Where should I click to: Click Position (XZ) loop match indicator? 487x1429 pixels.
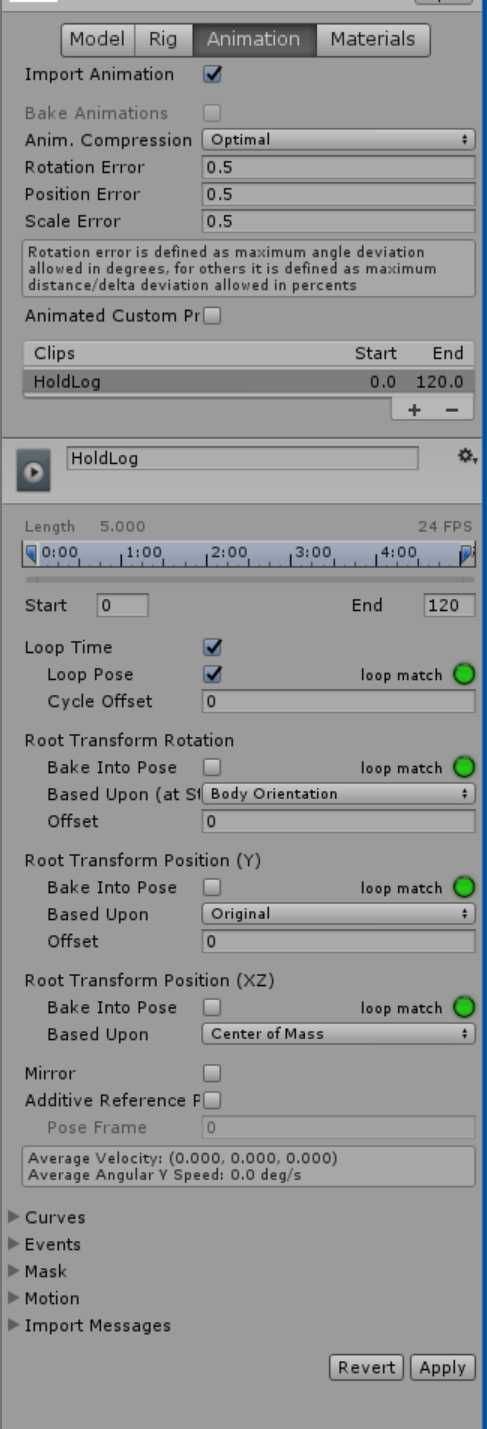464,1008
